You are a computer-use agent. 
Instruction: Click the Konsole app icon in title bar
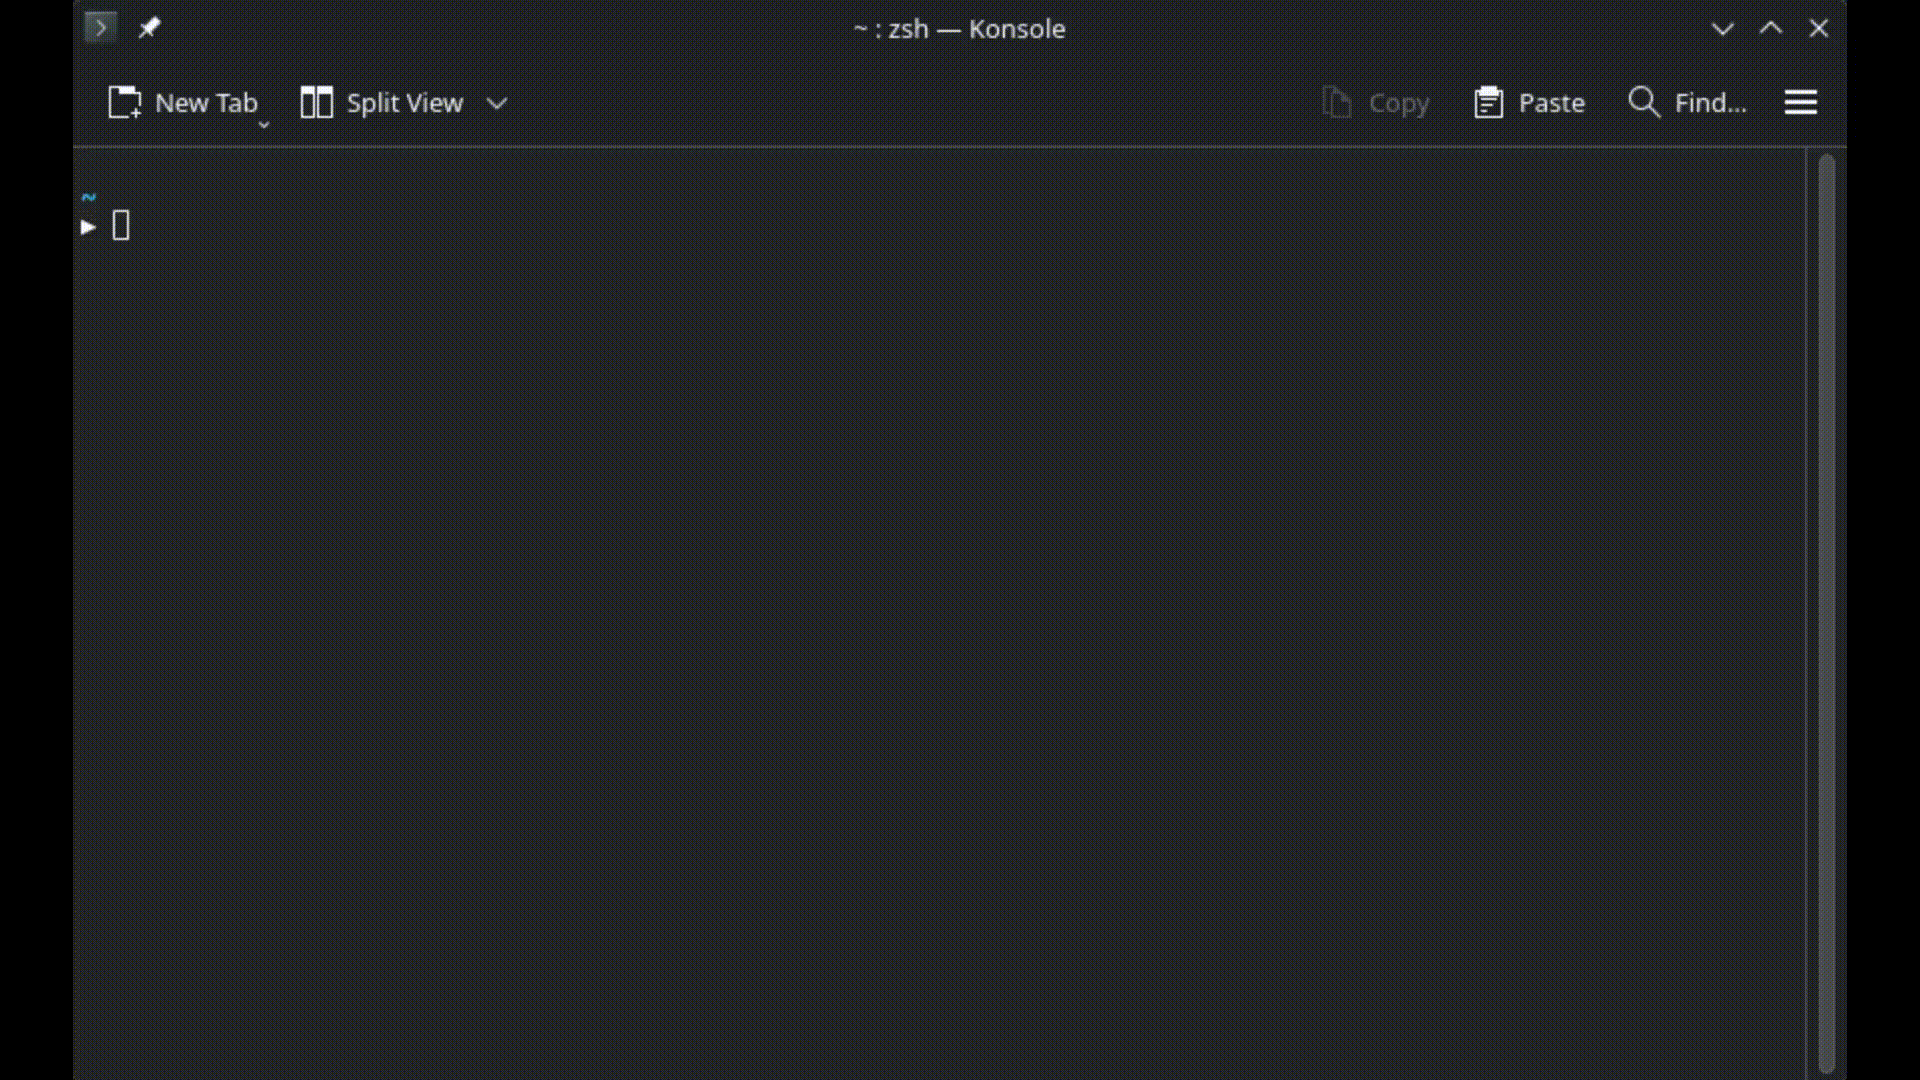[100, 28]
